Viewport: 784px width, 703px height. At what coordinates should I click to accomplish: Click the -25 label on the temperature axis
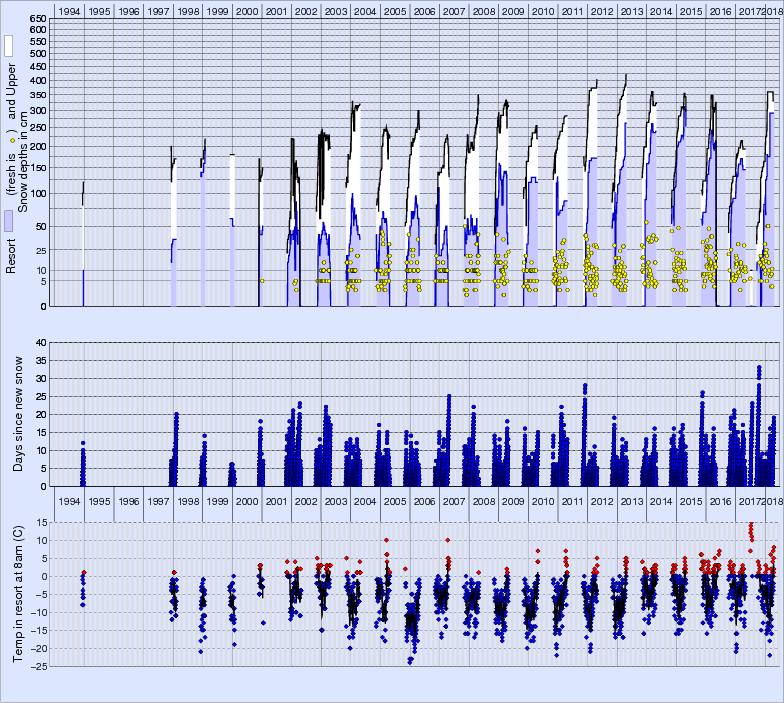pos(38,666)
